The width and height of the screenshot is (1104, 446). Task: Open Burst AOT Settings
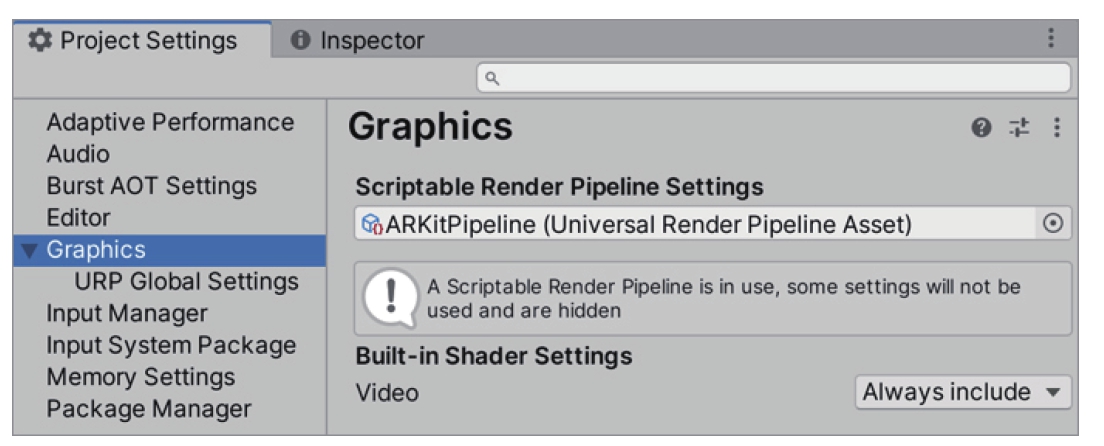tap(151, 186)
